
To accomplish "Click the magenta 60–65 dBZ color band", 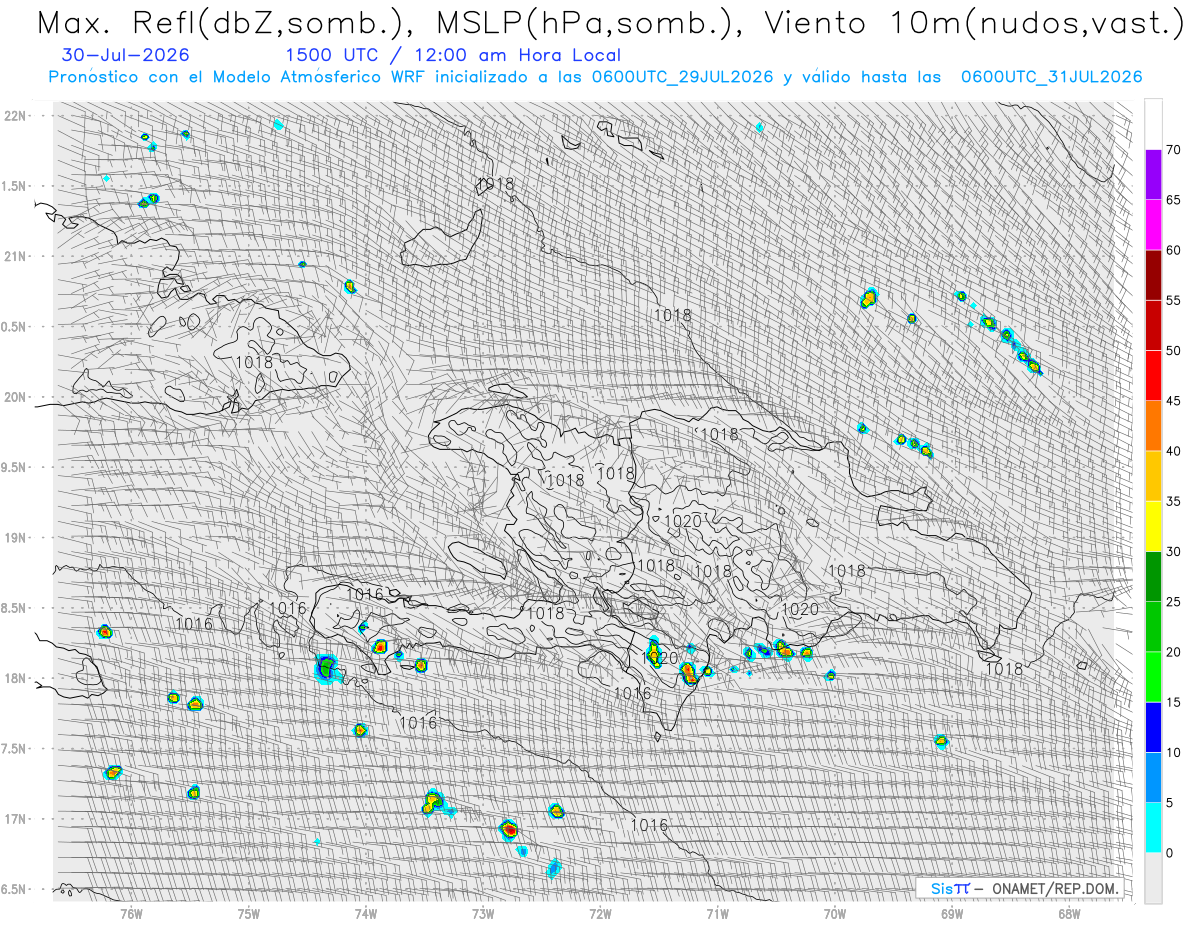I will [x=1153, y=225].
